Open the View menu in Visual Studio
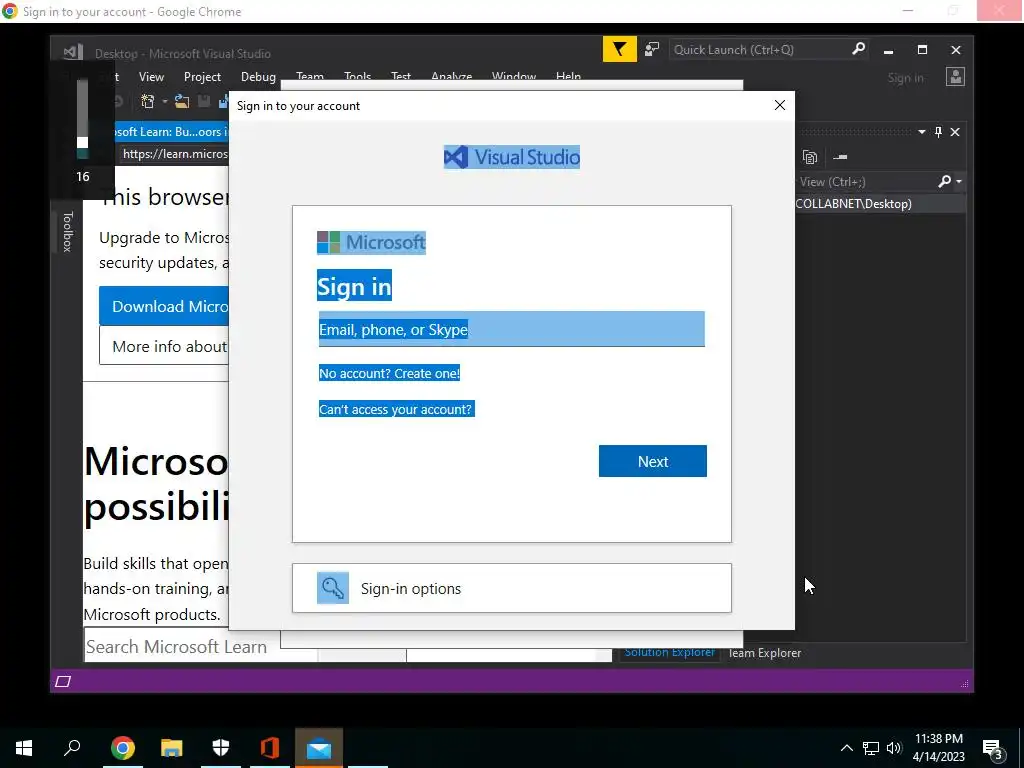 tap(151, 77)
